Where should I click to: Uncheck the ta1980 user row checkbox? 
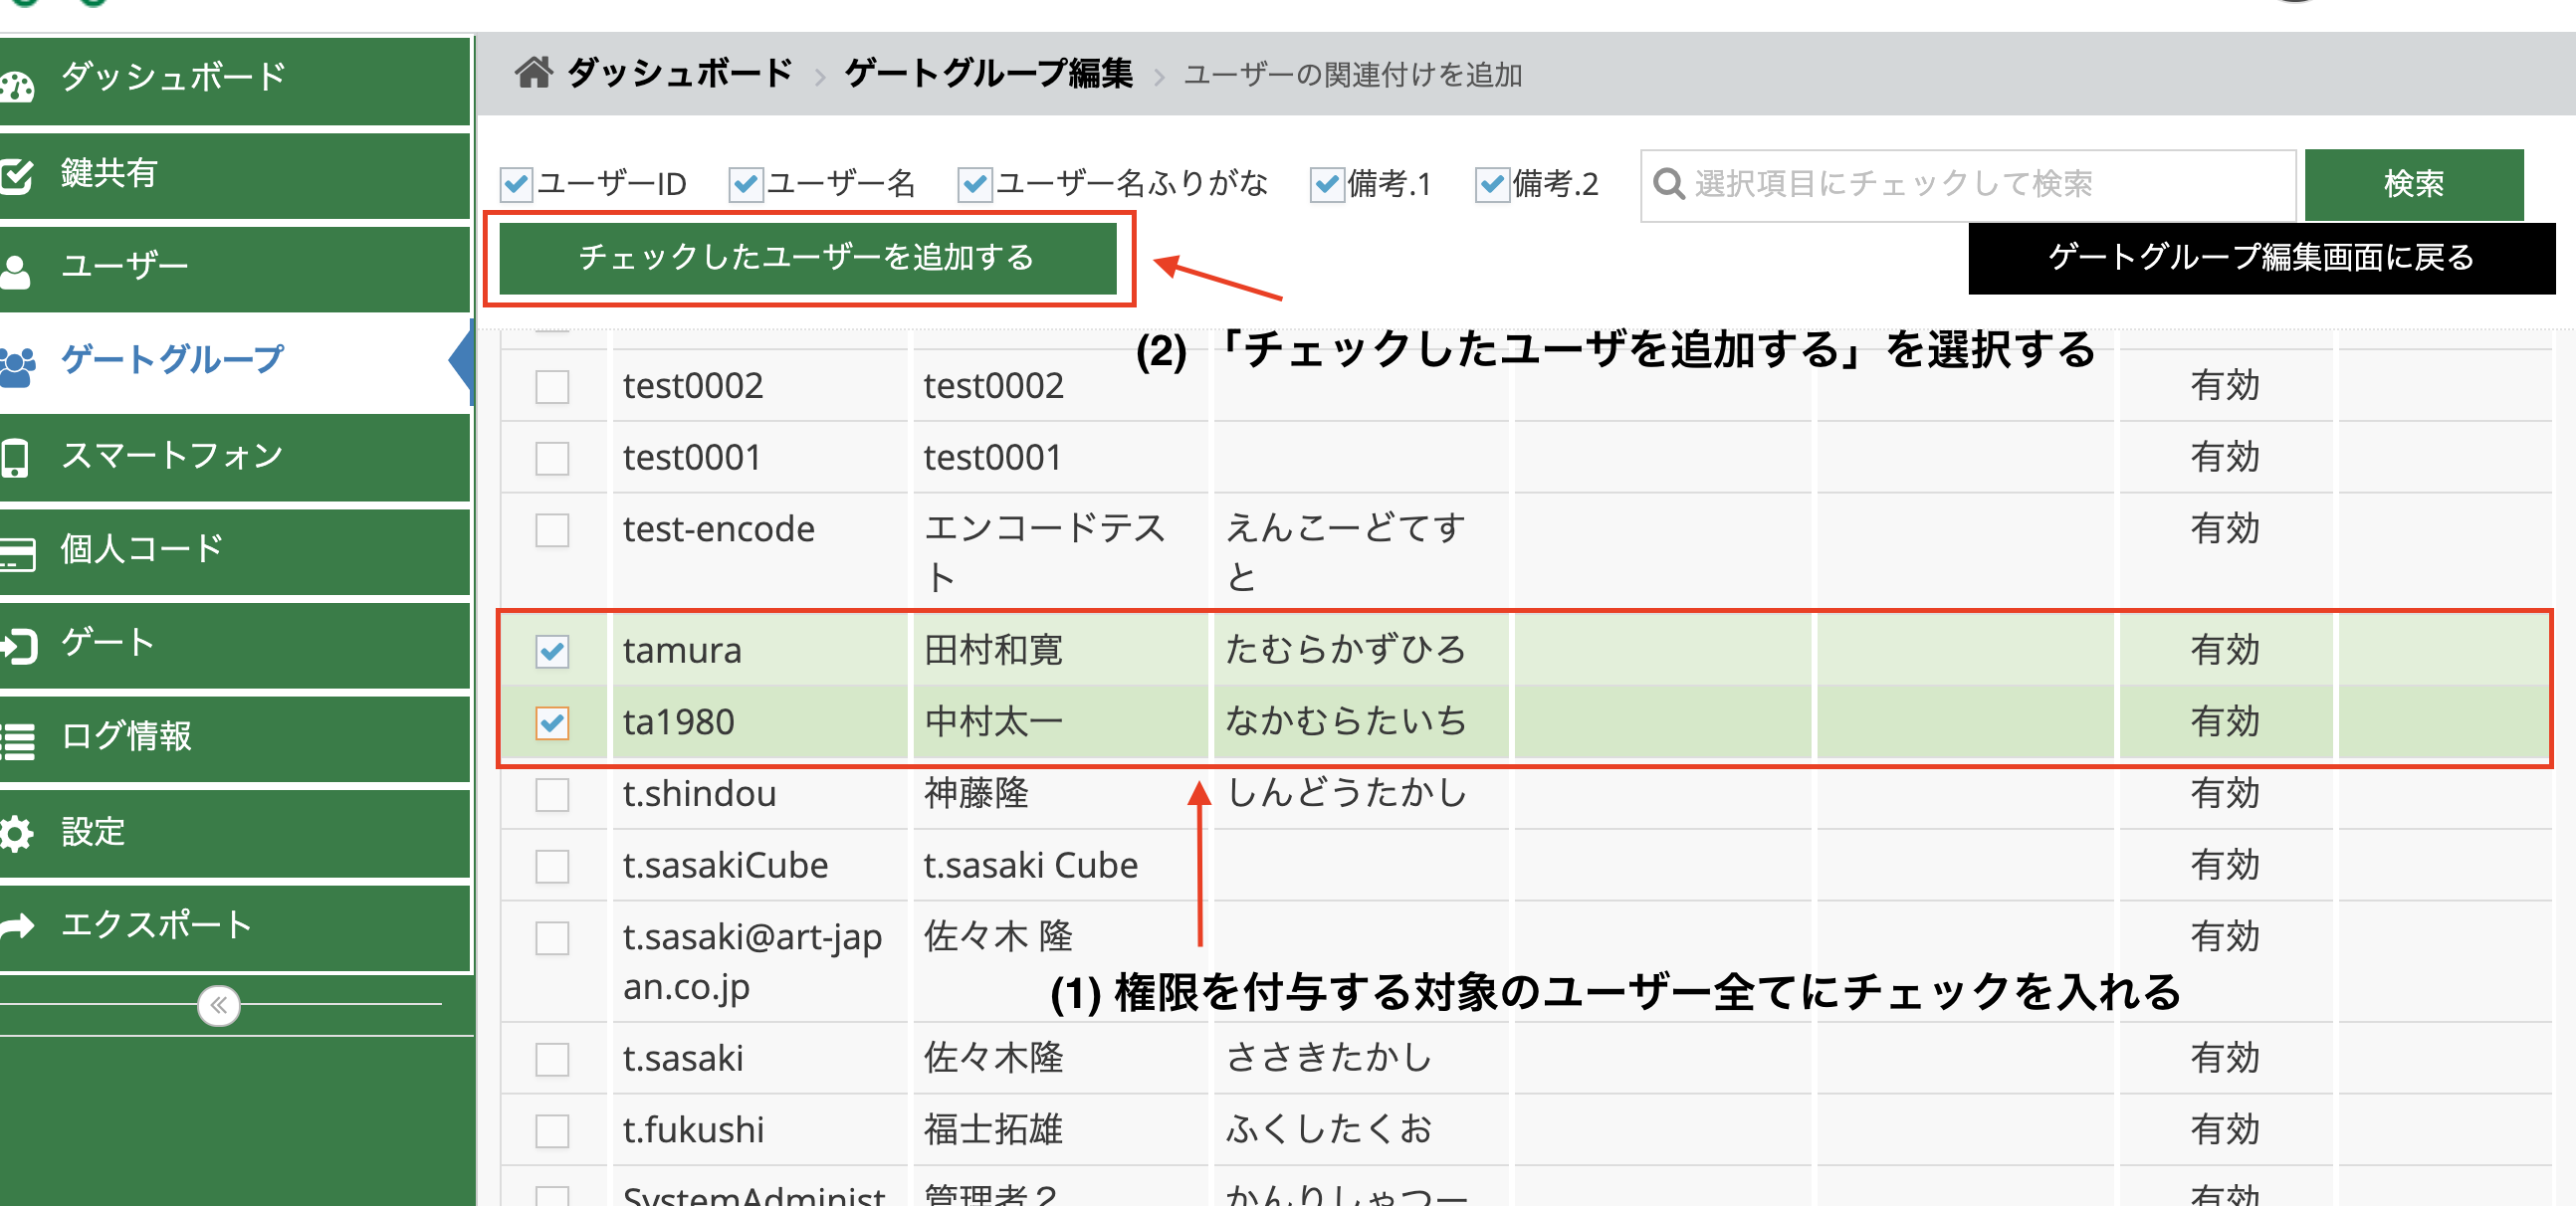coord(552,723)
